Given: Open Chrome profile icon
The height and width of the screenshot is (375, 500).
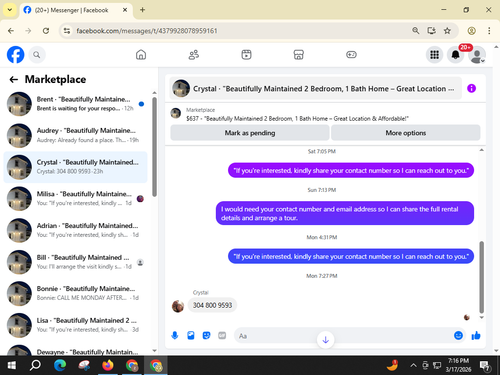Looking at the screenshot, I should [471, 31].
